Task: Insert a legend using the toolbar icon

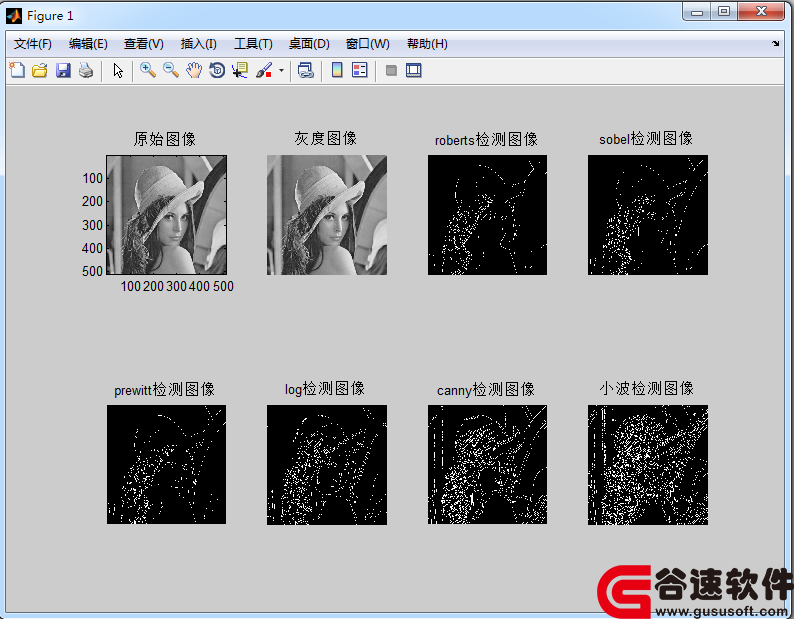Action: tap(360, 70)
